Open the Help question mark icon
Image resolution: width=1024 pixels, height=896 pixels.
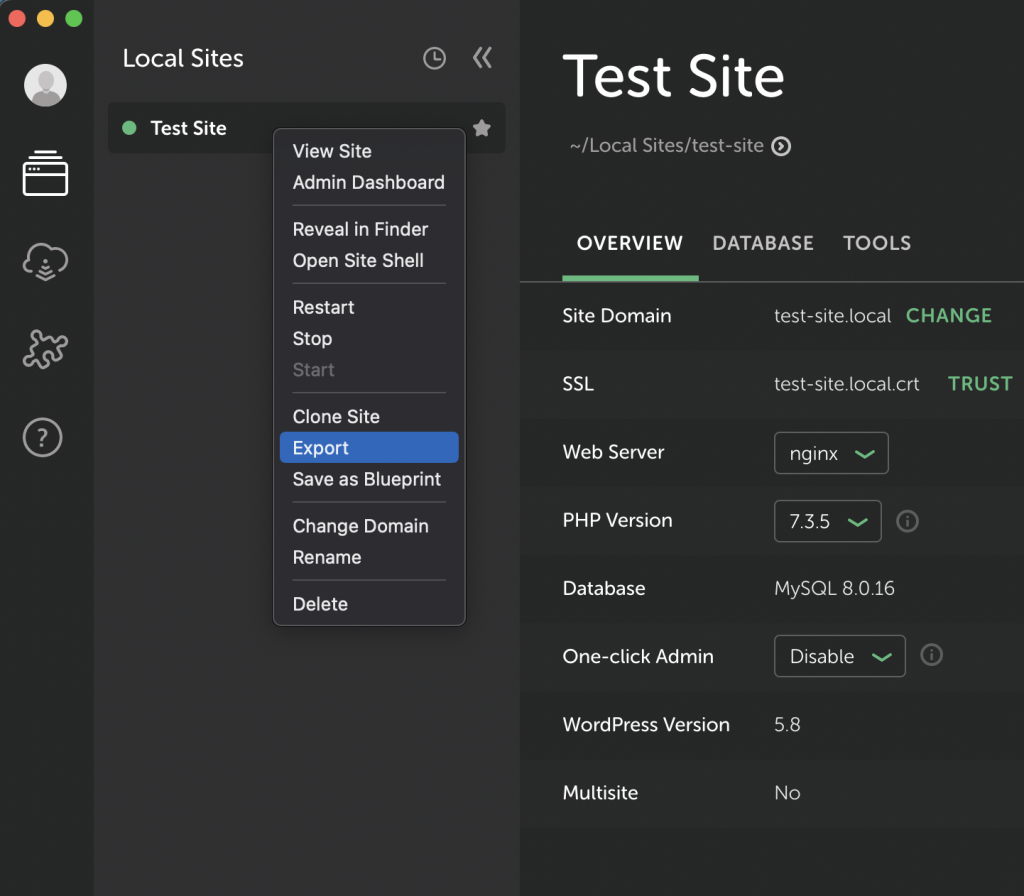point(44,437)
